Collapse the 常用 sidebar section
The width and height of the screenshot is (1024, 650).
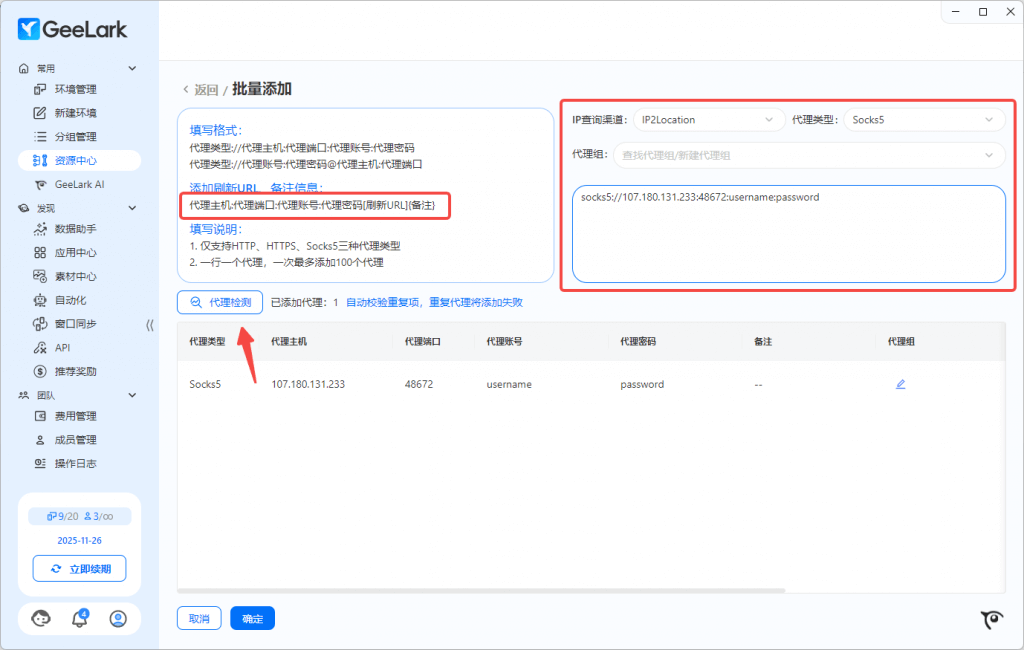pyautogui.click(x=132, y=68)
